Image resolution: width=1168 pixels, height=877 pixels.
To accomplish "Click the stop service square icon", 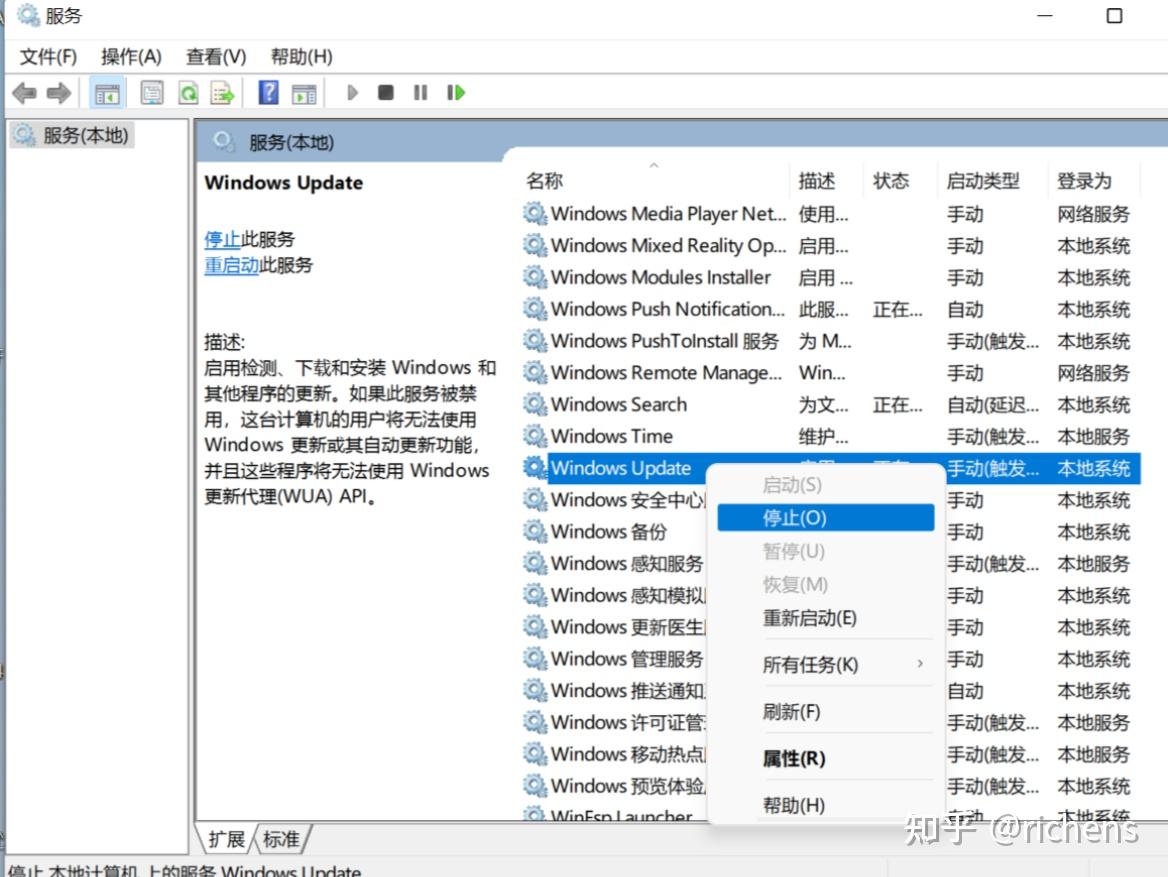I will tap(385, 92).
